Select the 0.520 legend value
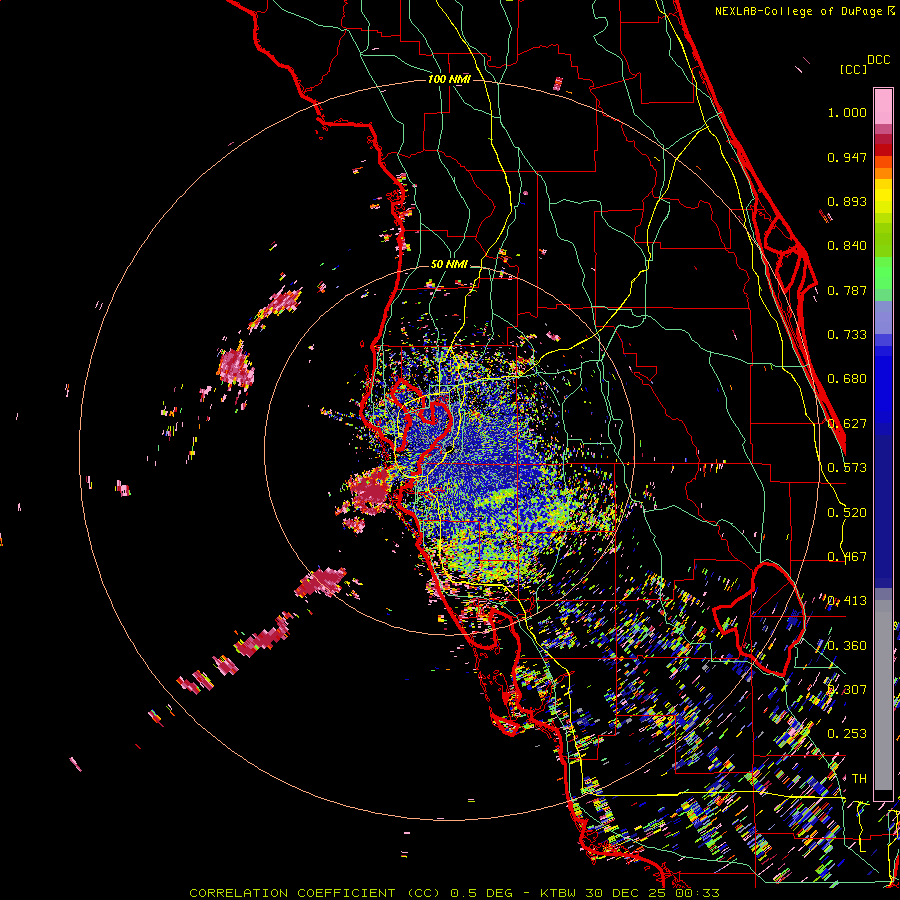 [x=847, y=513]
